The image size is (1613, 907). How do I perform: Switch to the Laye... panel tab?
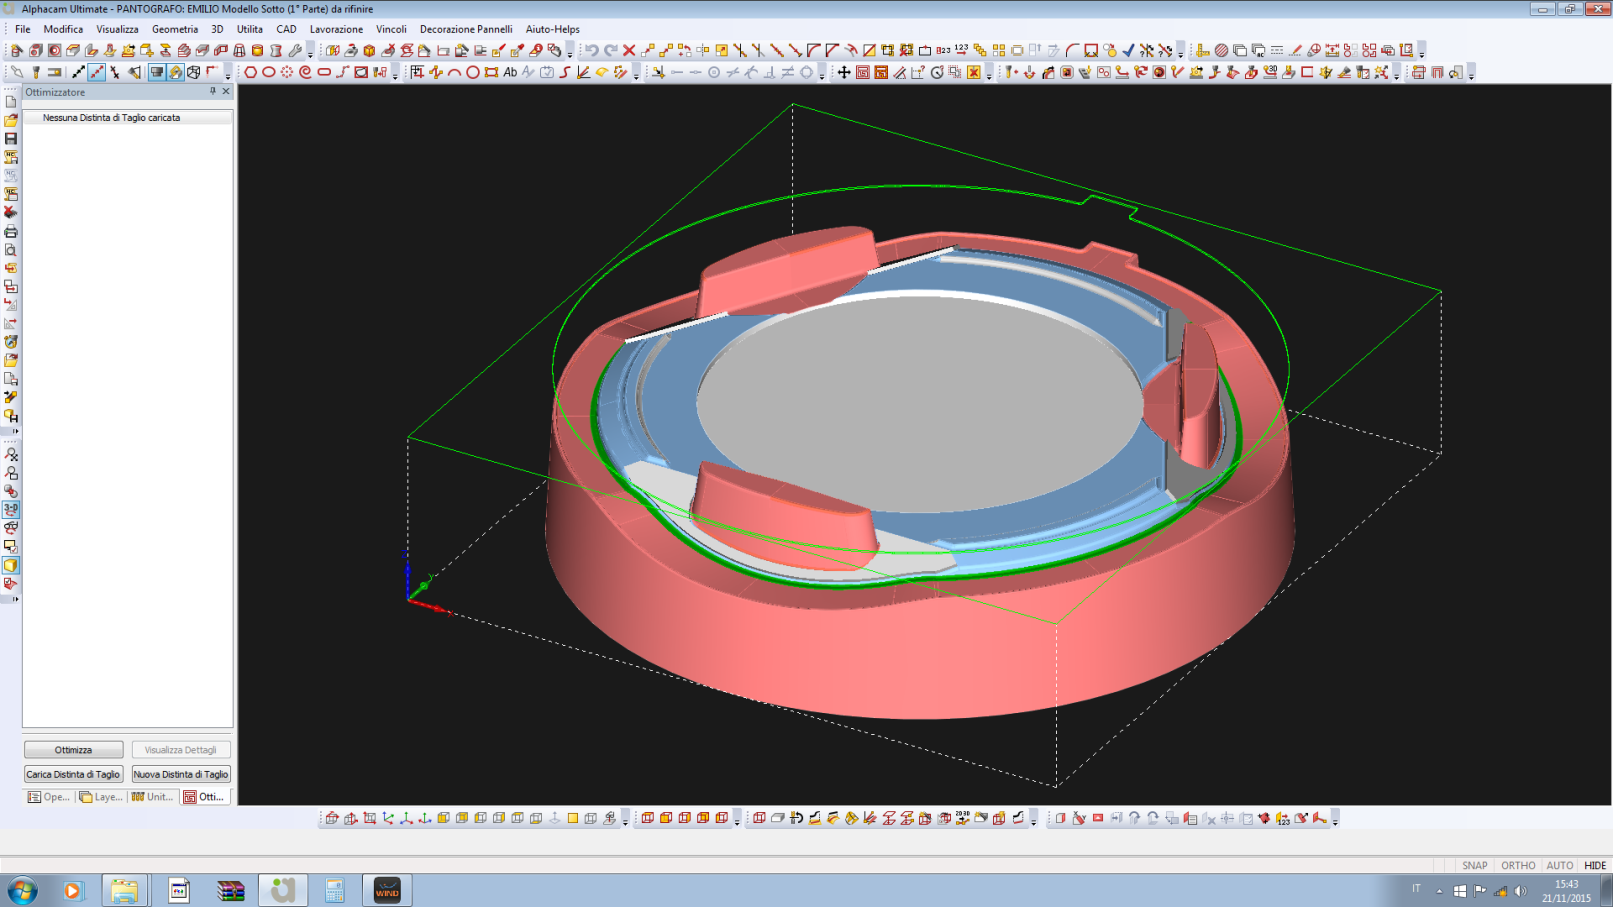[x=101, y=797]
